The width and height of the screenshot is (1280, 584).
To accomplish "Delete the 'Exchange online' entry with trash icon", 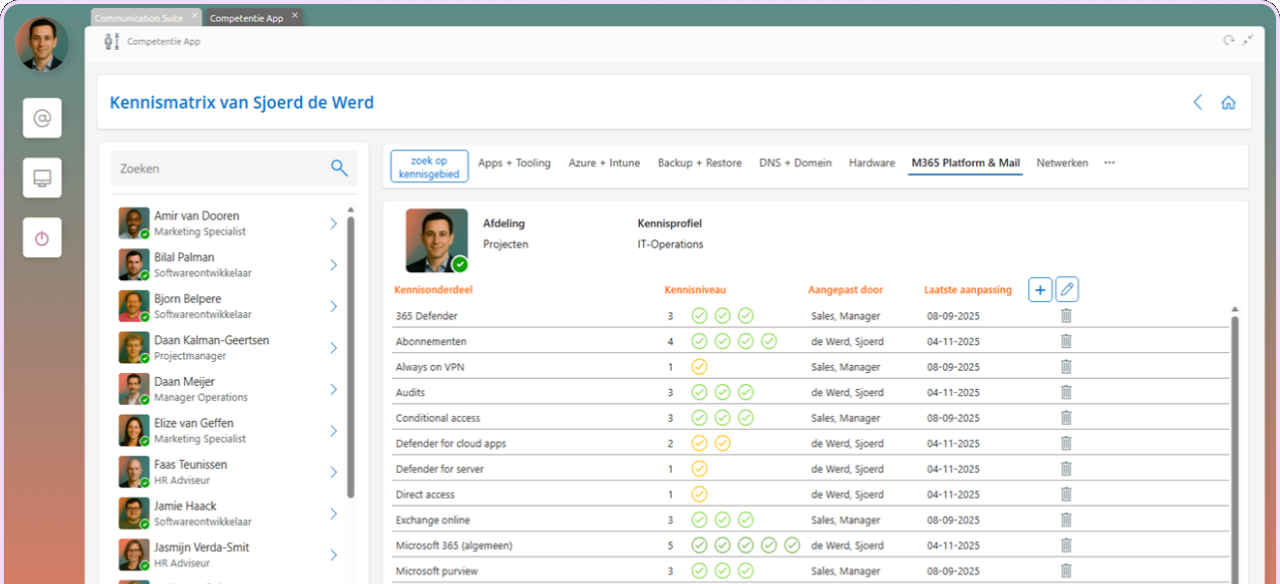I will [x=1065, y=519].
